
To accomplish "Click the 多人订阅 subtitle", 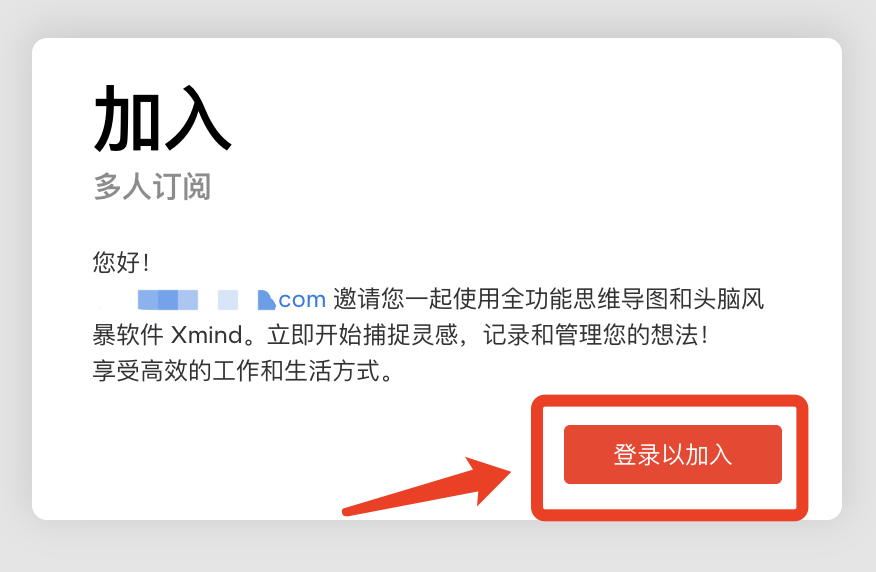I will tap(152, 186).
